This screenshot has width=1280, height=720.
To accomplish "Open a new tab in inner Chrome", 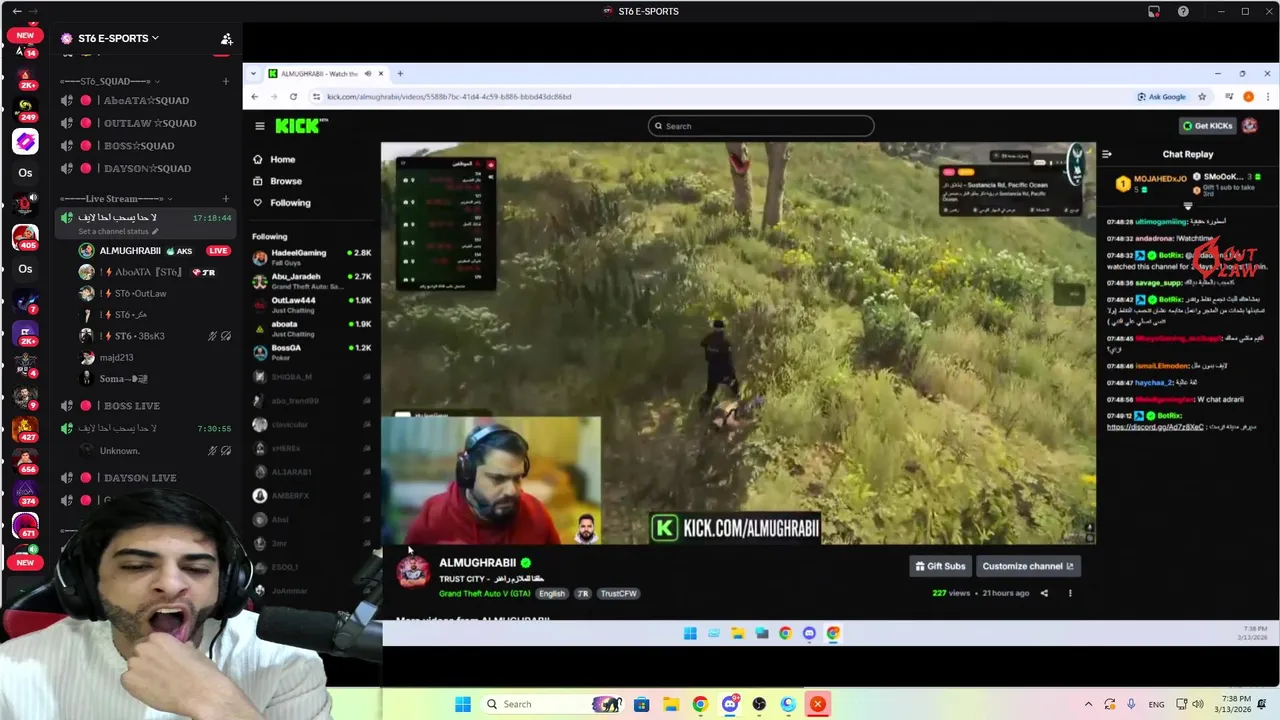I will [400, 73].
